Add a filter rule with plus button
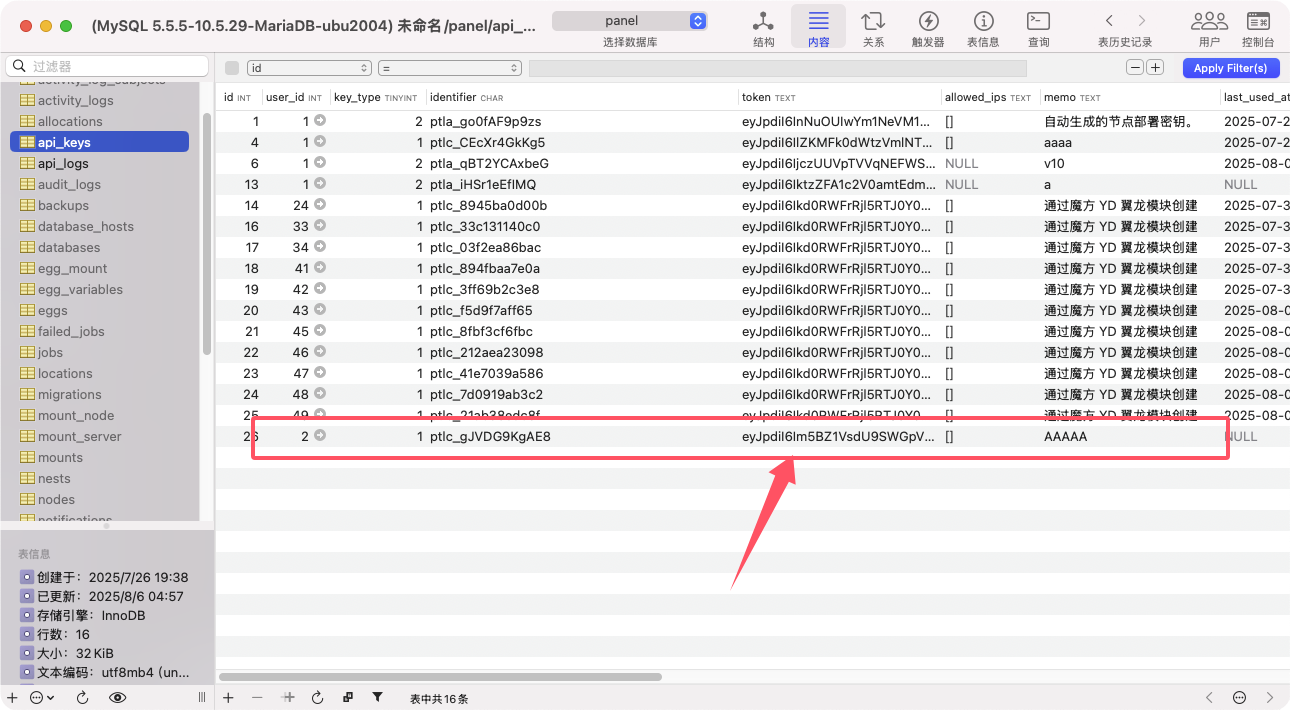Screen dimensions: 1290x710 1155,68
